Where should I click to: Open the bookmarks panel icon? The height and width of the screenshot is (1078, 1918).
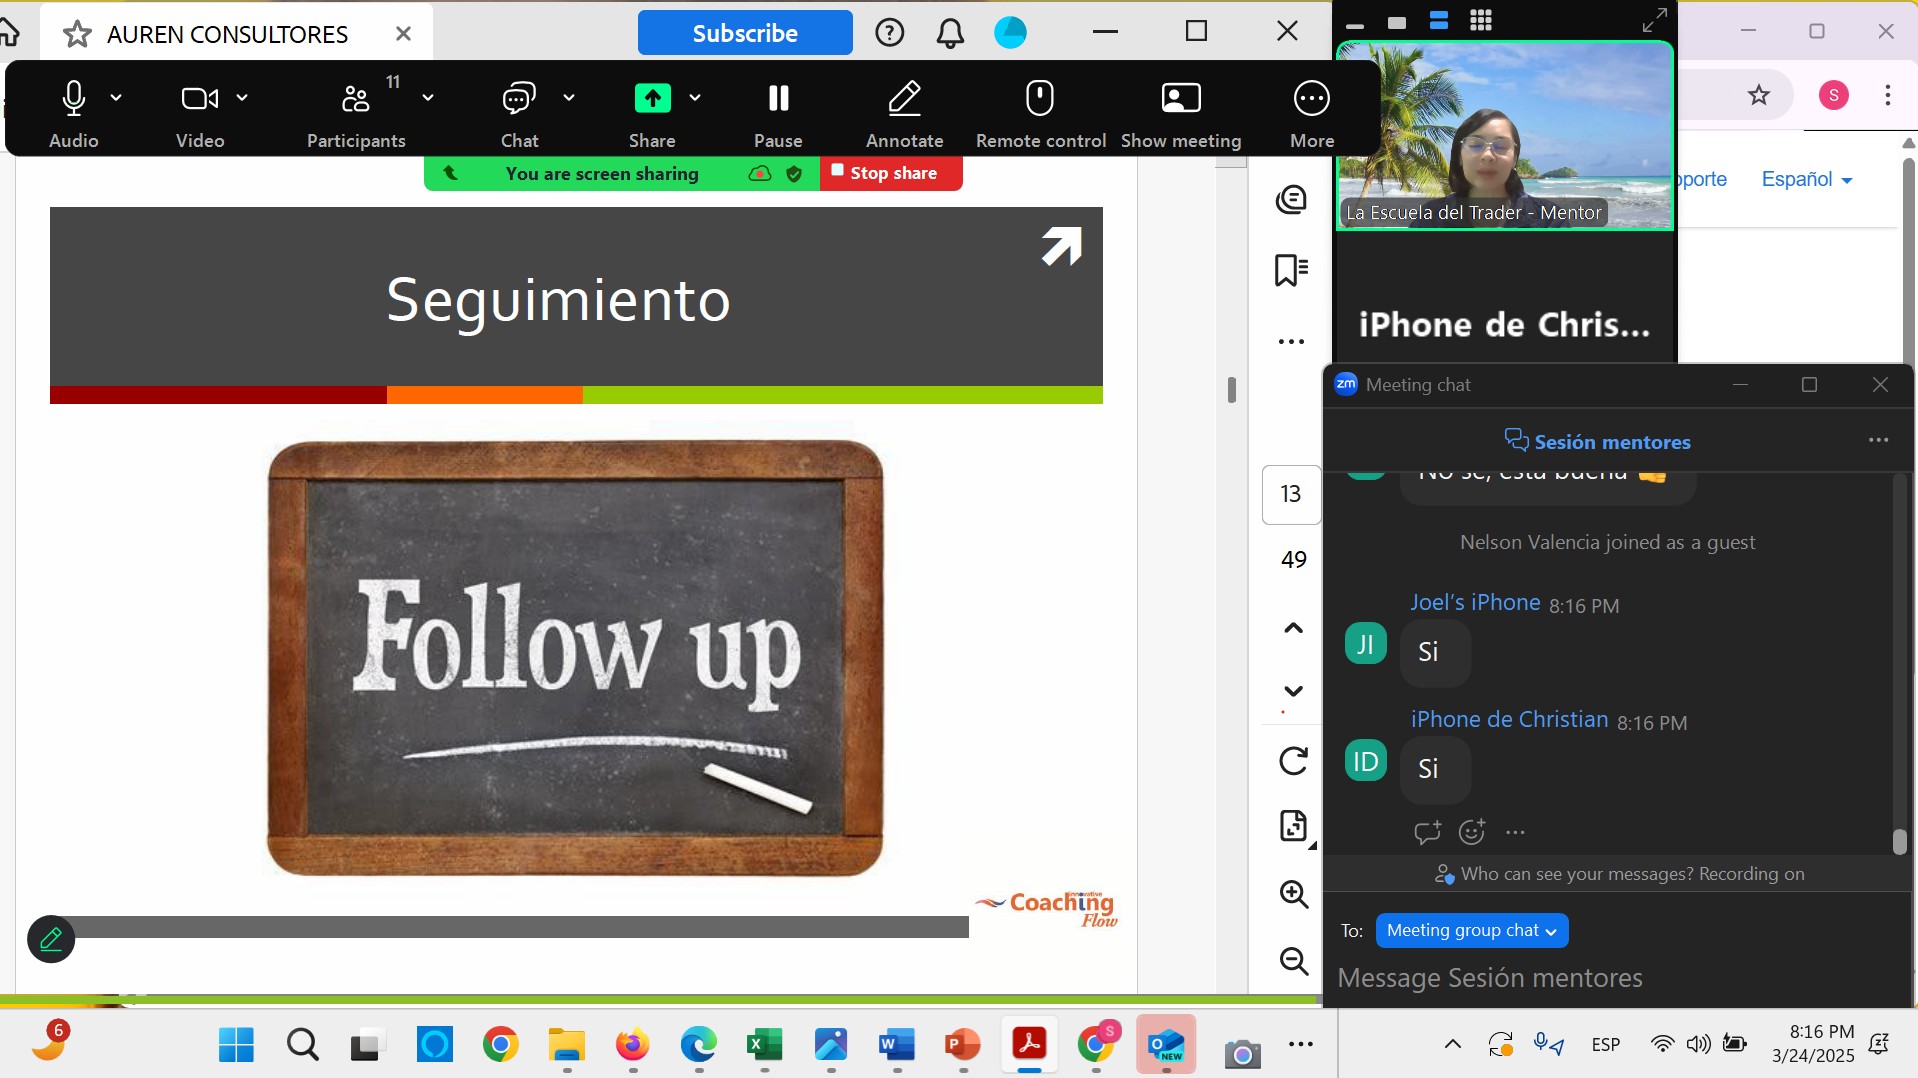pyautogui.click(x=1291, y=270)
